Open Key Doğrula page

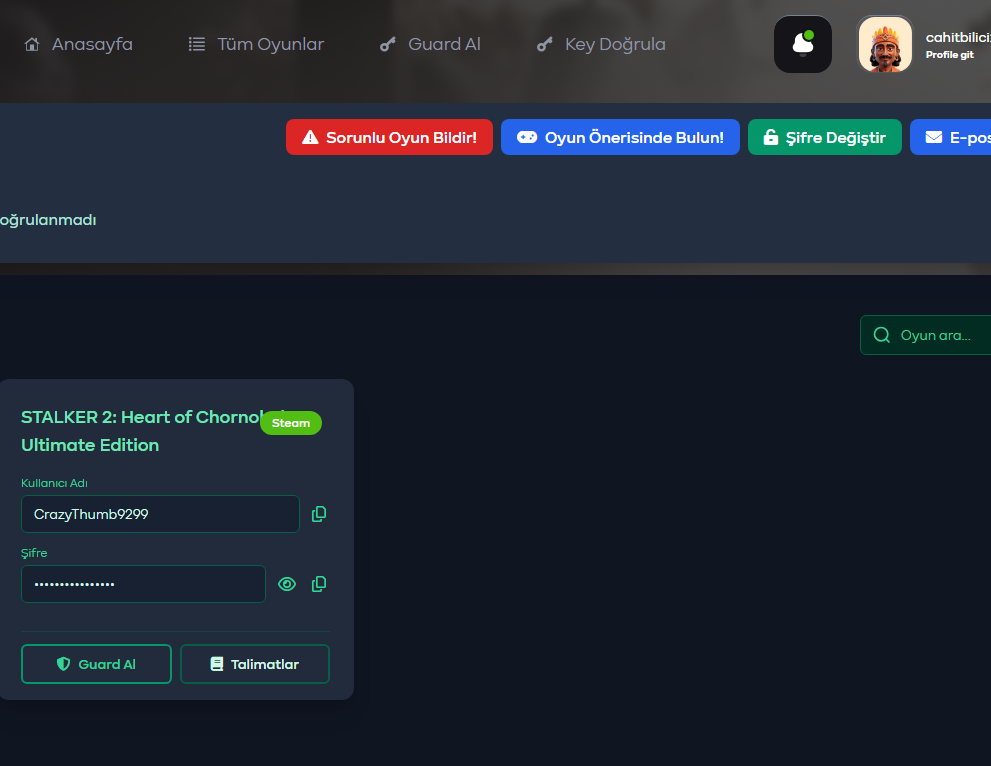coord(601,44)
